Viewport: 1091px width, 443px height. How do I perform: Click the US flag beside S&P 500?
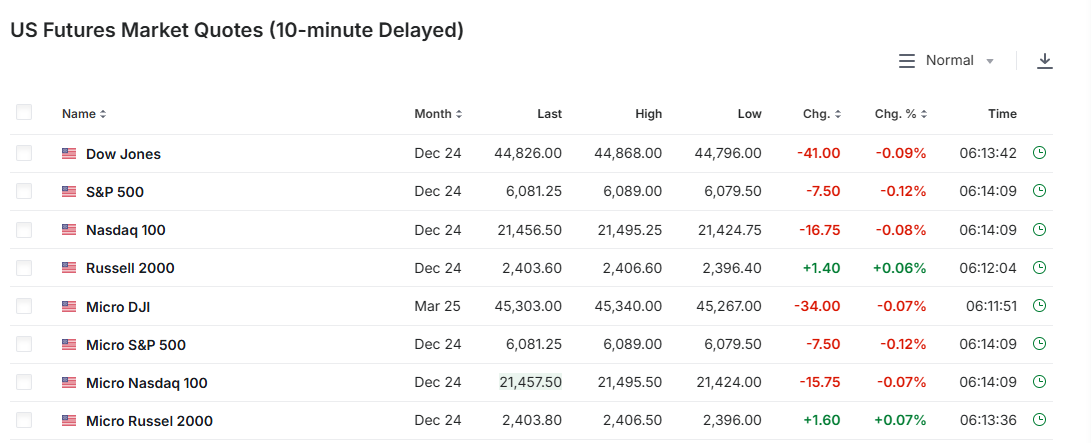click(x=69, y=192)
